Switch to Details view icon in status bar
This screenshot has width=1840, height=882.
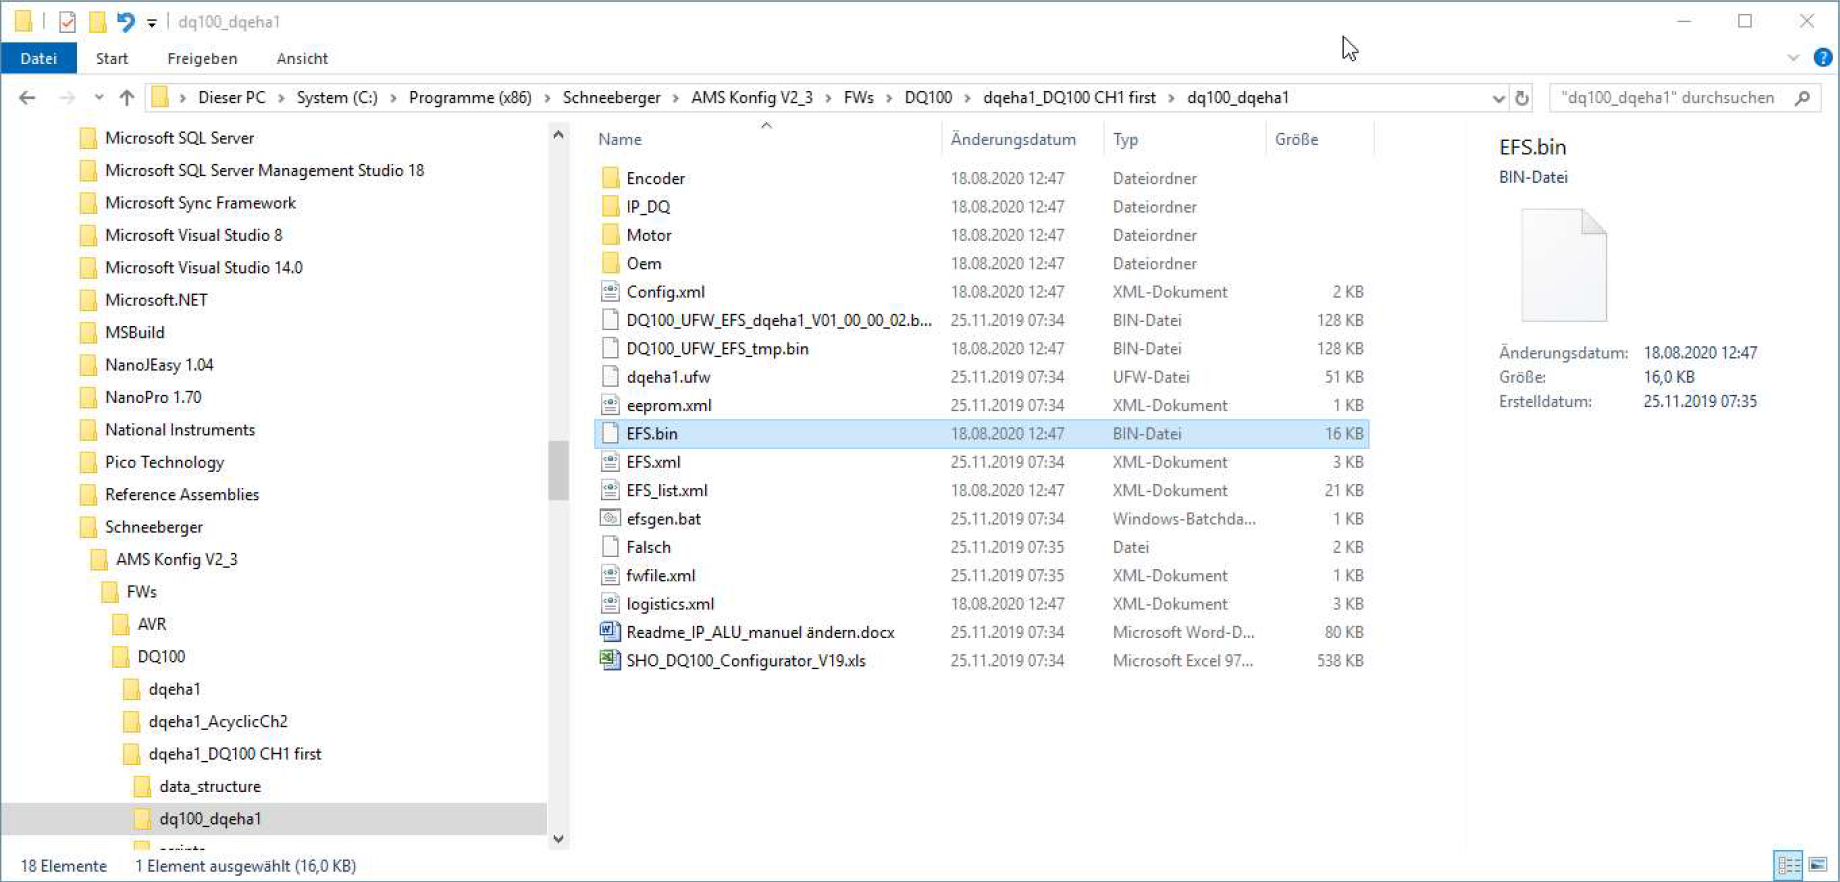(1788, 865)
